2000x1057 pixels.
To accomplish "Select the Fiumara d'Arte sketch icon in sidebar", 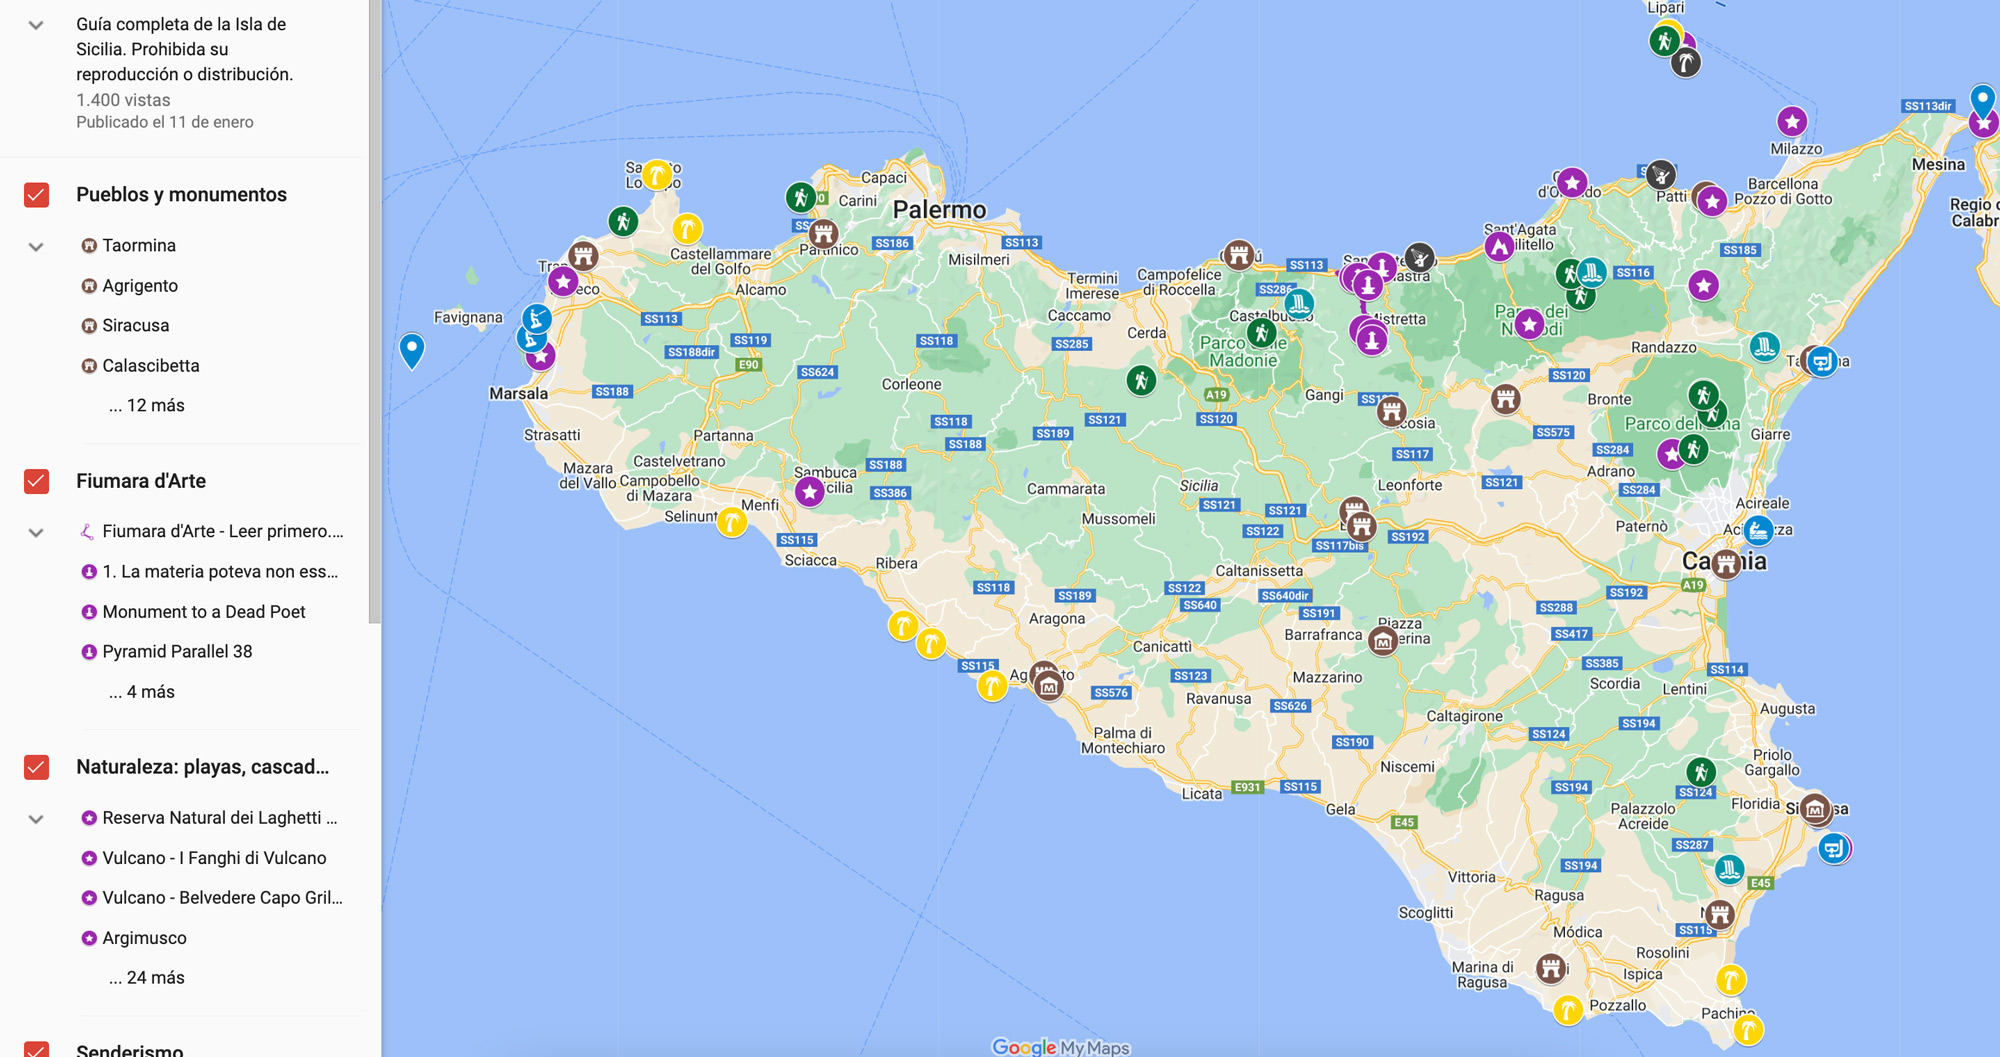I will [88, 531].
